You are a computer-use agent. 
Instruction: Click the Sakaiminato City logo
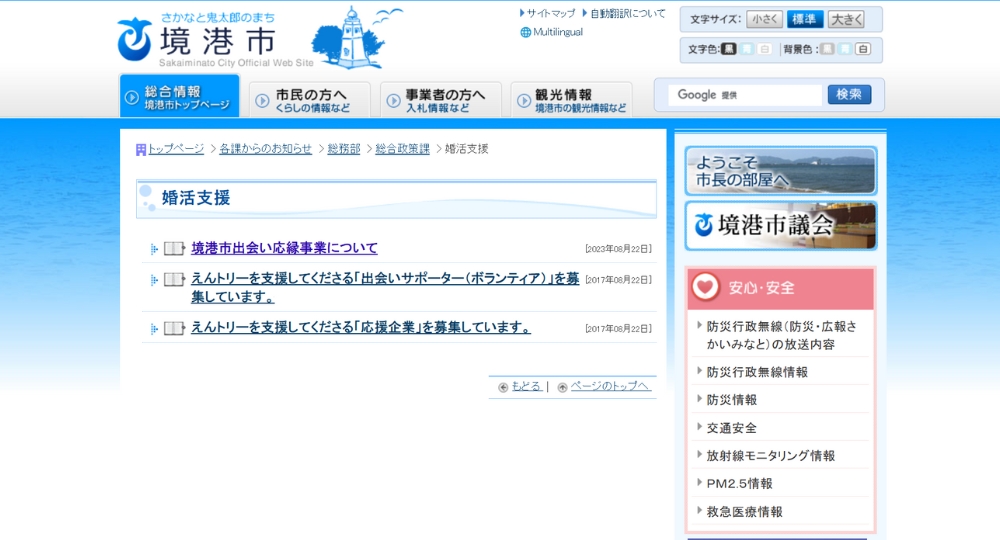click(216, 39)
